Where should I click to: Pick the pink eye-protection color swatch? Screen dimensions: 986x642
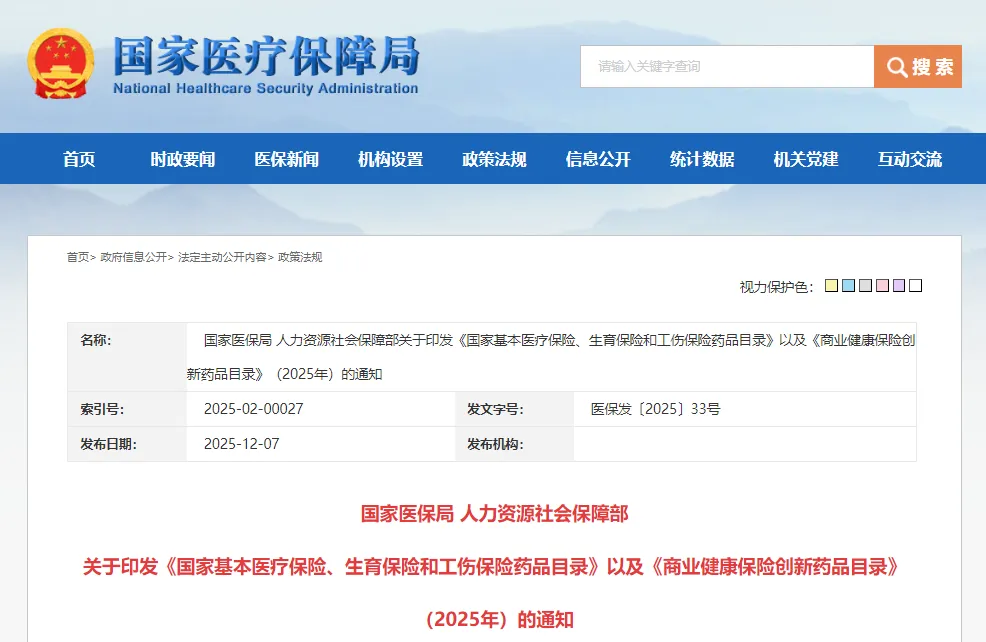tap(882, 286)
